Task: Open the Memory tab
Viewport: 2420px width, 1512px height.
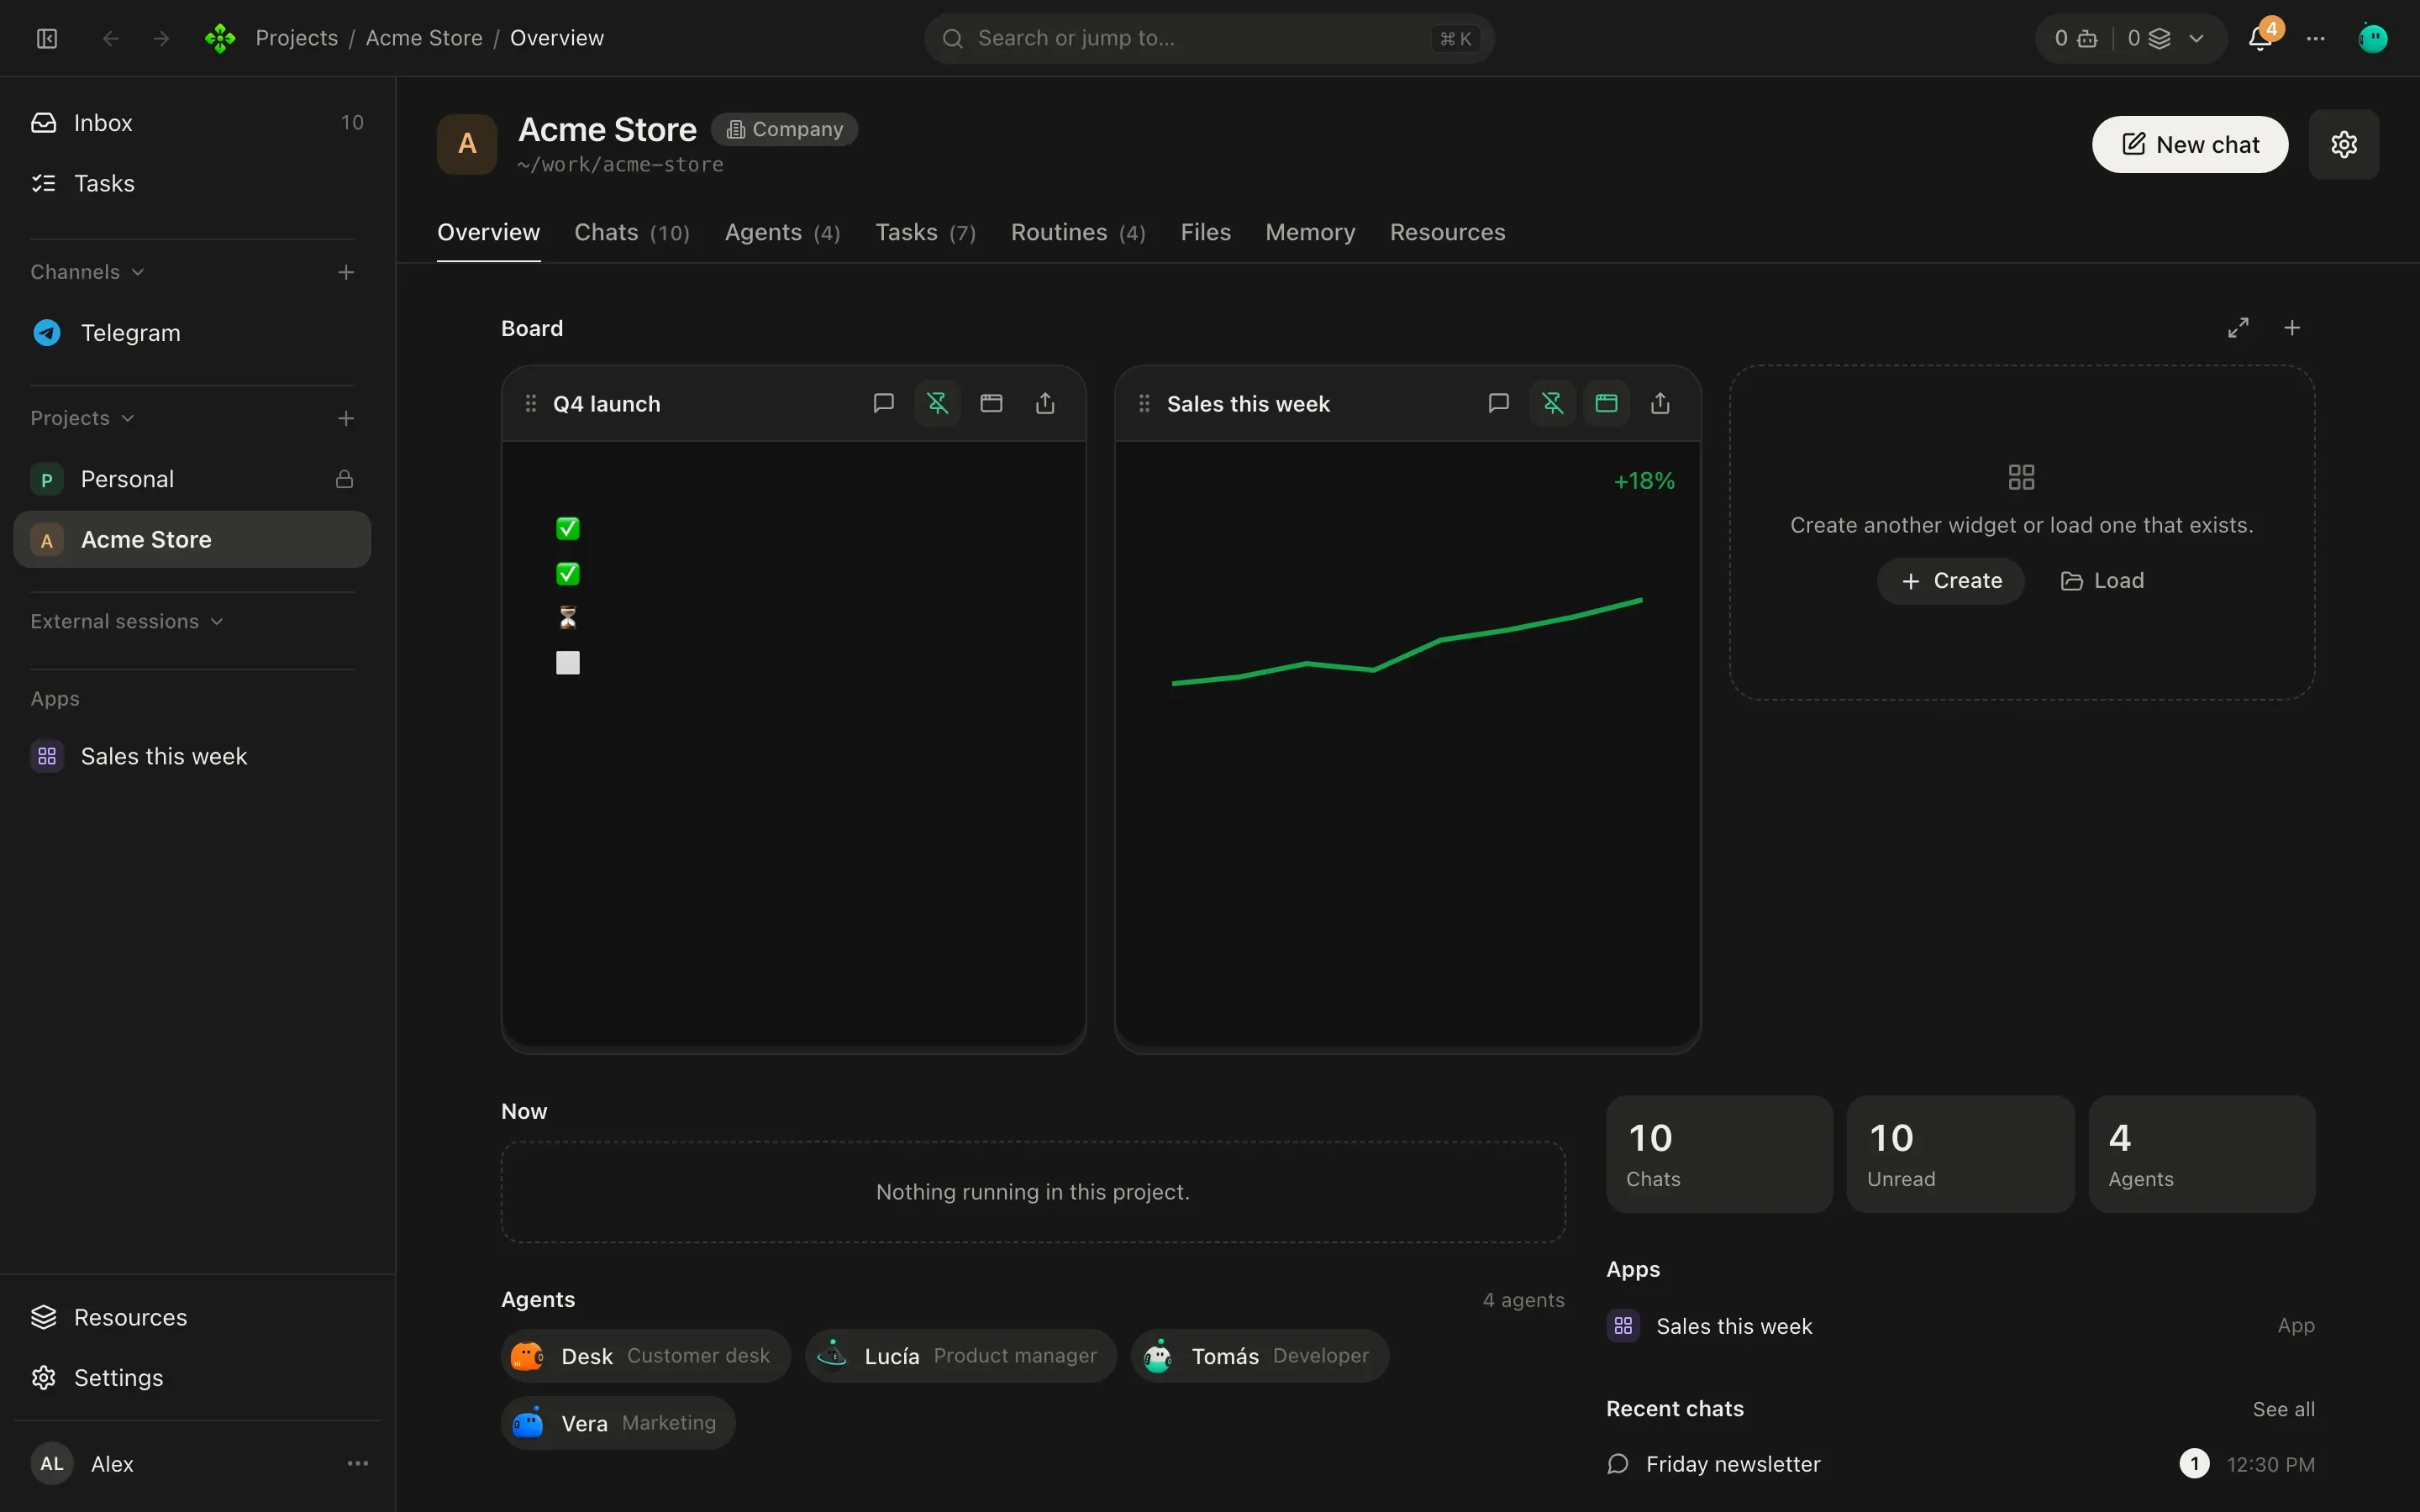Action: pyautogui.click(x=1310, y=232)
